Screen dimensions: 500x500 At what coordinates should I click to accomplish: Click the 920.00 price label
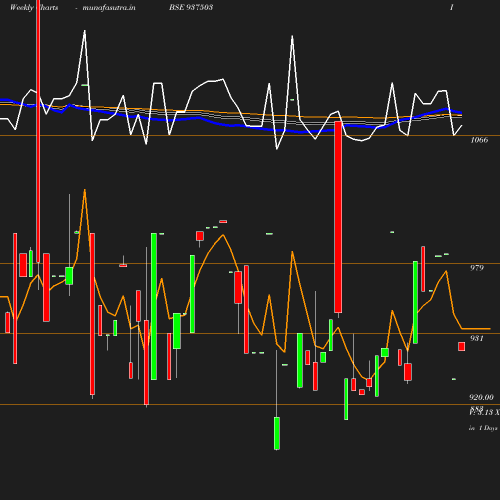point(481,397)
